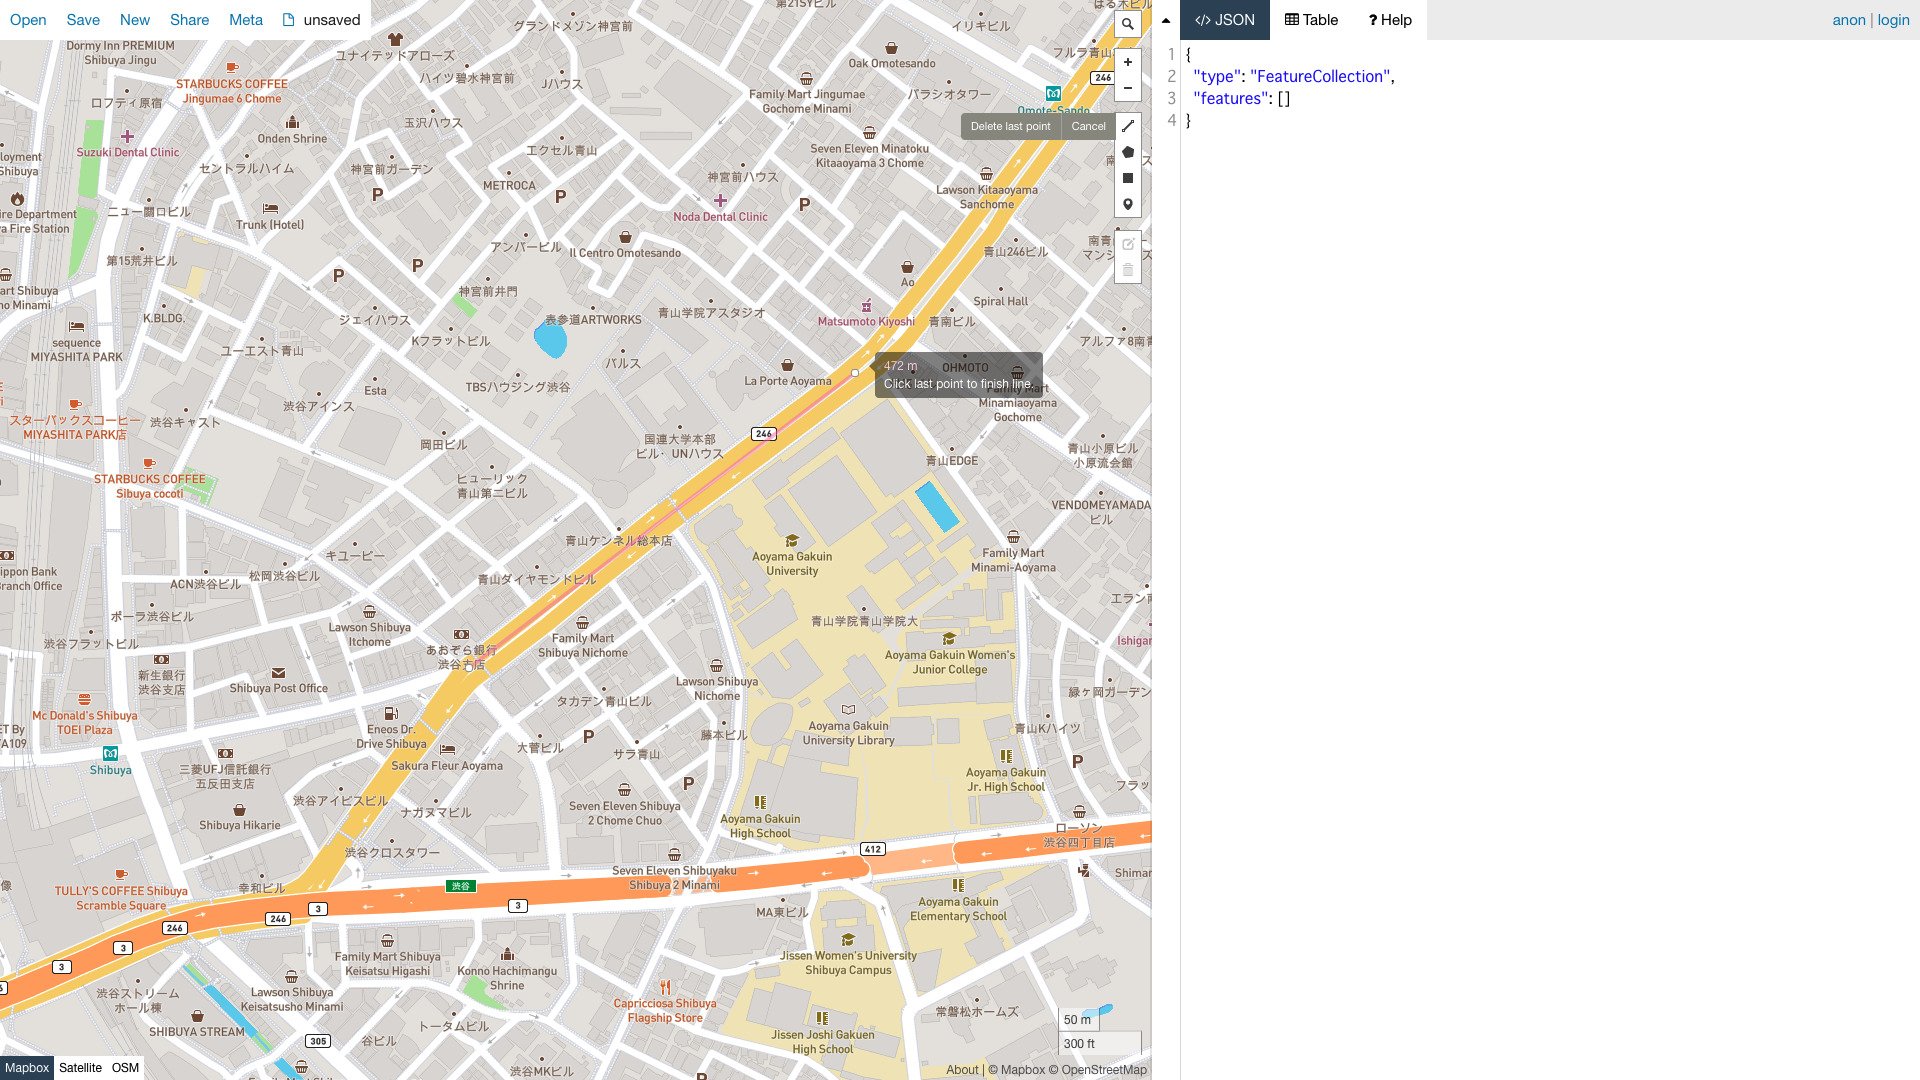The image size is (1920, 1080).
Task: Open the Mapbox attribution link
Action: click(x=1016, y=1070)
